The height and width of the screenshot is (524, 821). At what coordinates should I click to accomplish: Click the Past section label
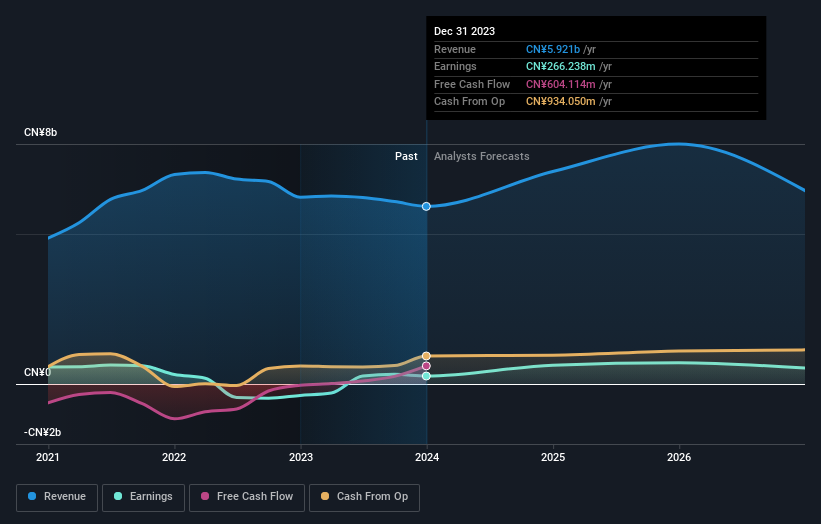406,157
